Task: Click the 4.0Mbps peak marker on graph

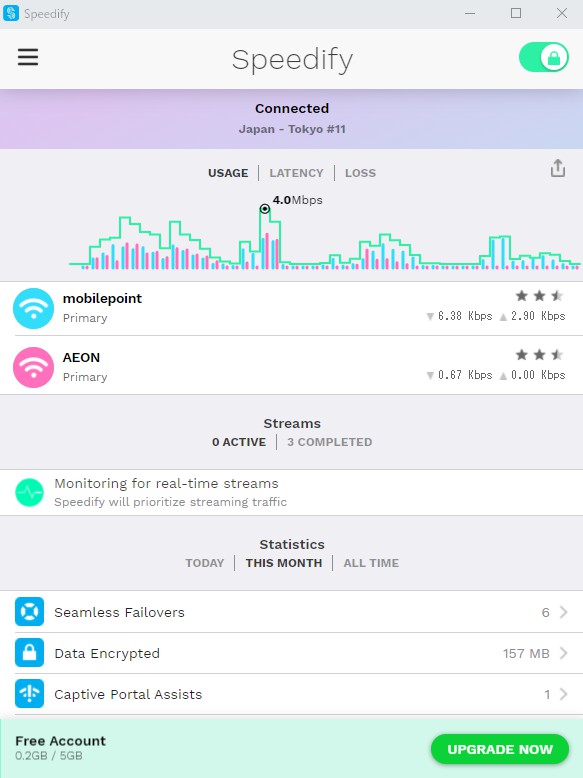Action: pyautogui.click(x=265, y=209)
